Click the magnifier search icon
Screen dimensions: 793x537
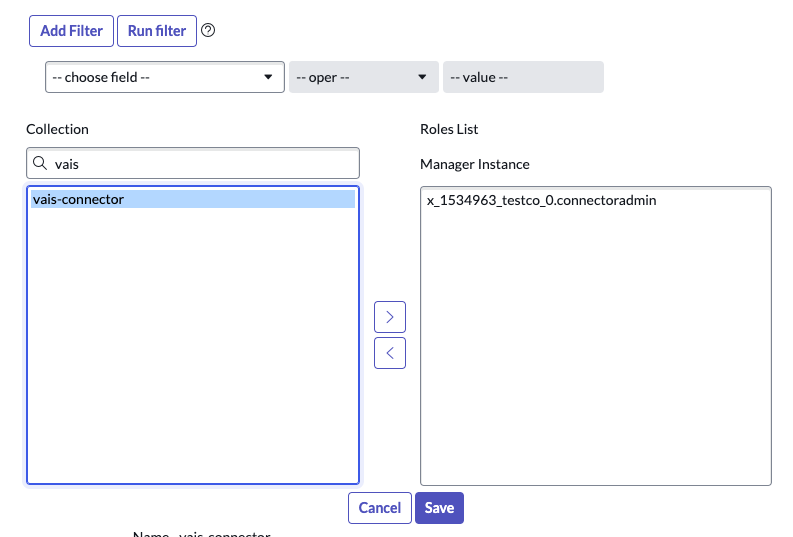pos(40,163)
